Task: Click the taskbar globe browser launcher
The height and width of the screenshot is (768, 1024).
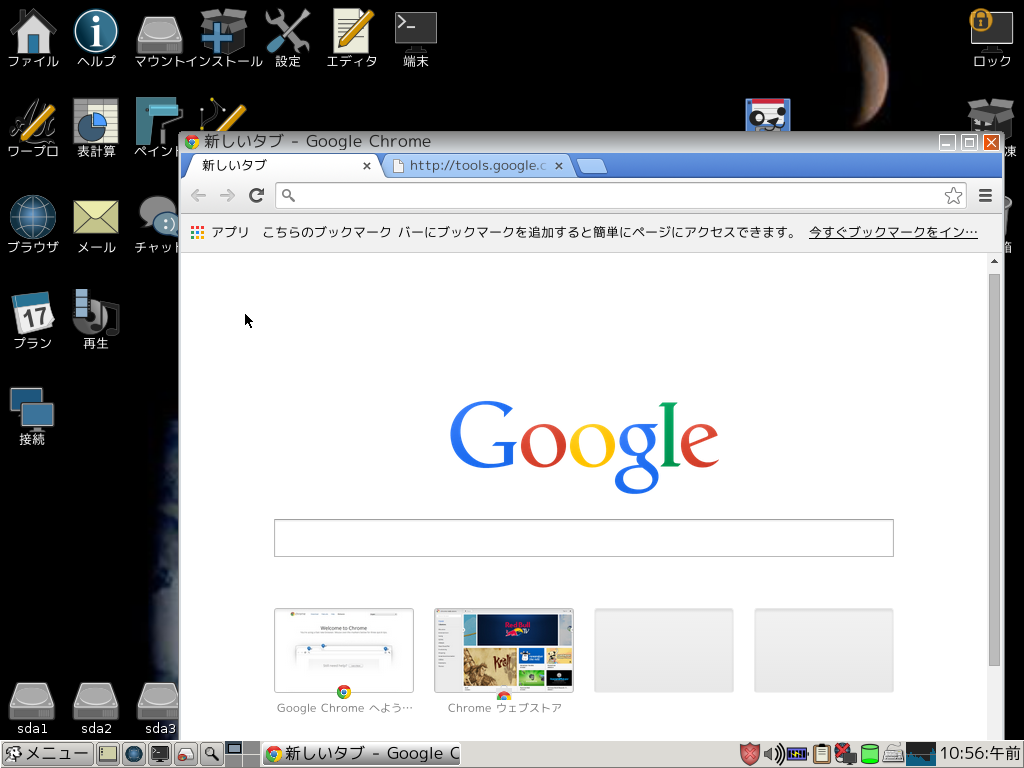Action: pos(134,754)
